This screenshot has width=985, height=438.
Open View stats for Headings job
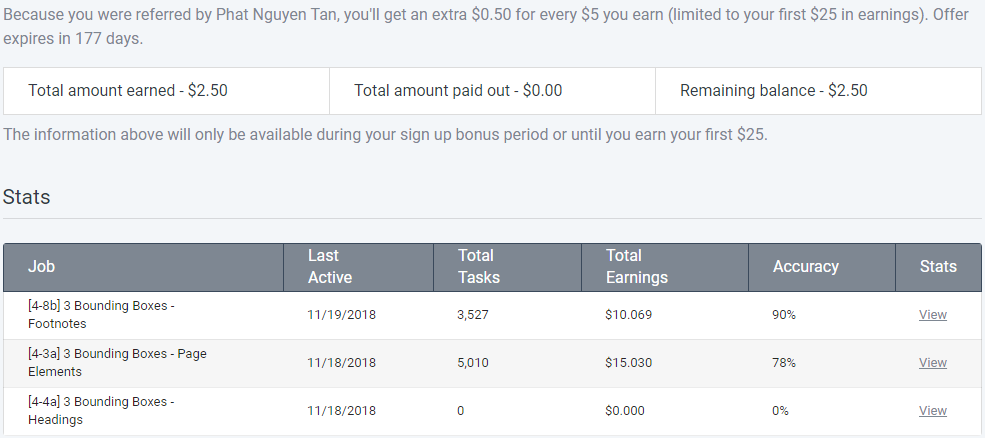932,411
